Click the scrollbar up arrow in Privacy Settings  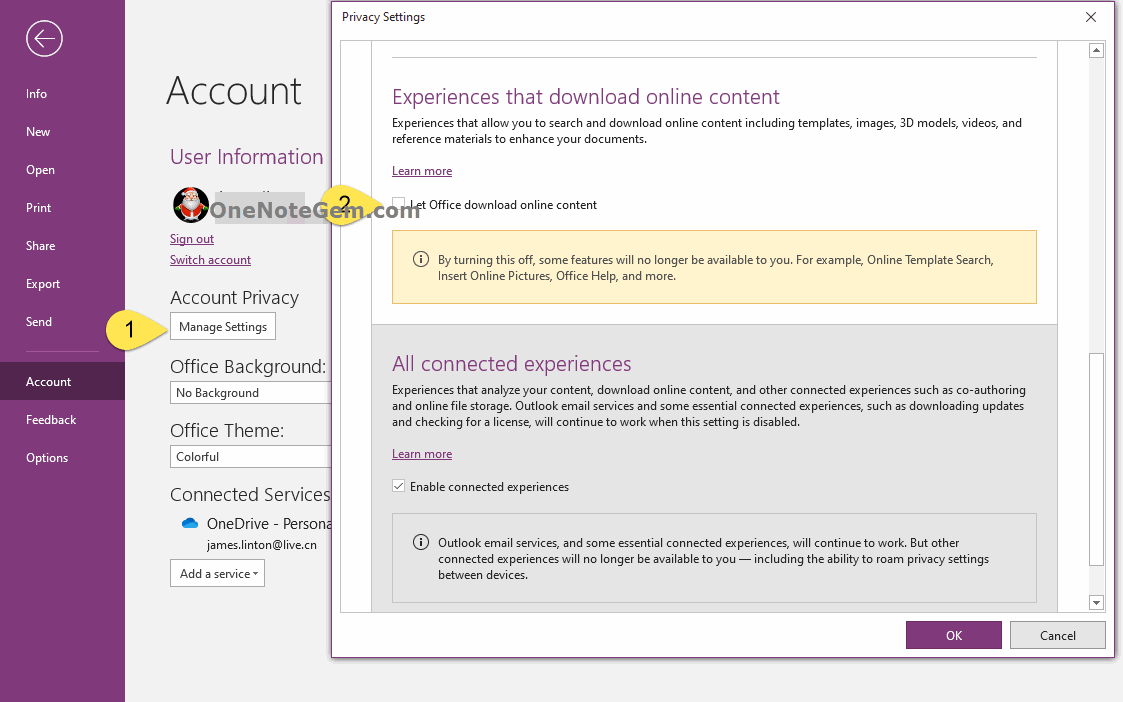click(x=1097, y=50)
